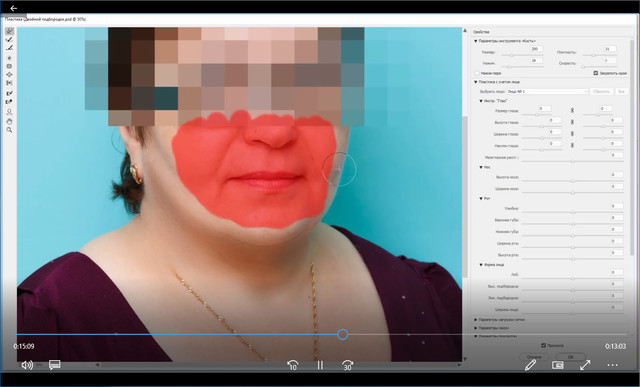
Task: Enable the Нажим пера checkbox
Action: [477, 73]
